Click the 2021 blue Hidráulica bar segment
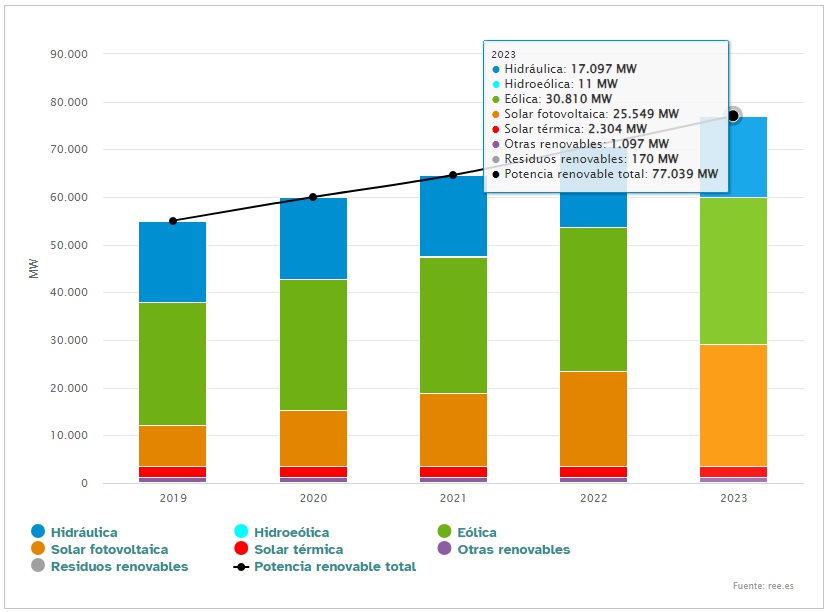 (x=453, y=216)
